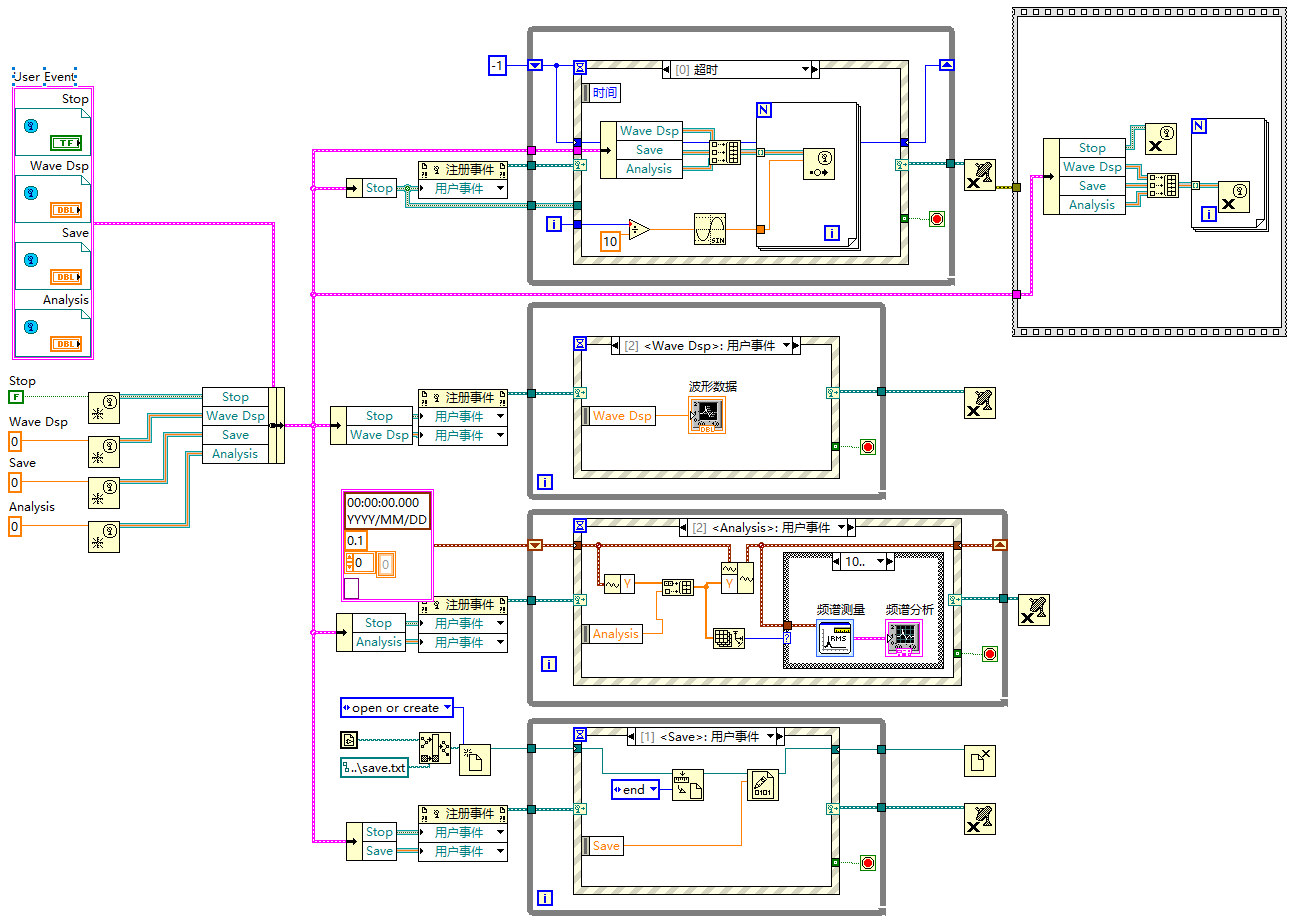Viewport: 1295px width, 919px height.
Task: Click stop terminal of Save While Loop
Action: click(x=868, y=862)
